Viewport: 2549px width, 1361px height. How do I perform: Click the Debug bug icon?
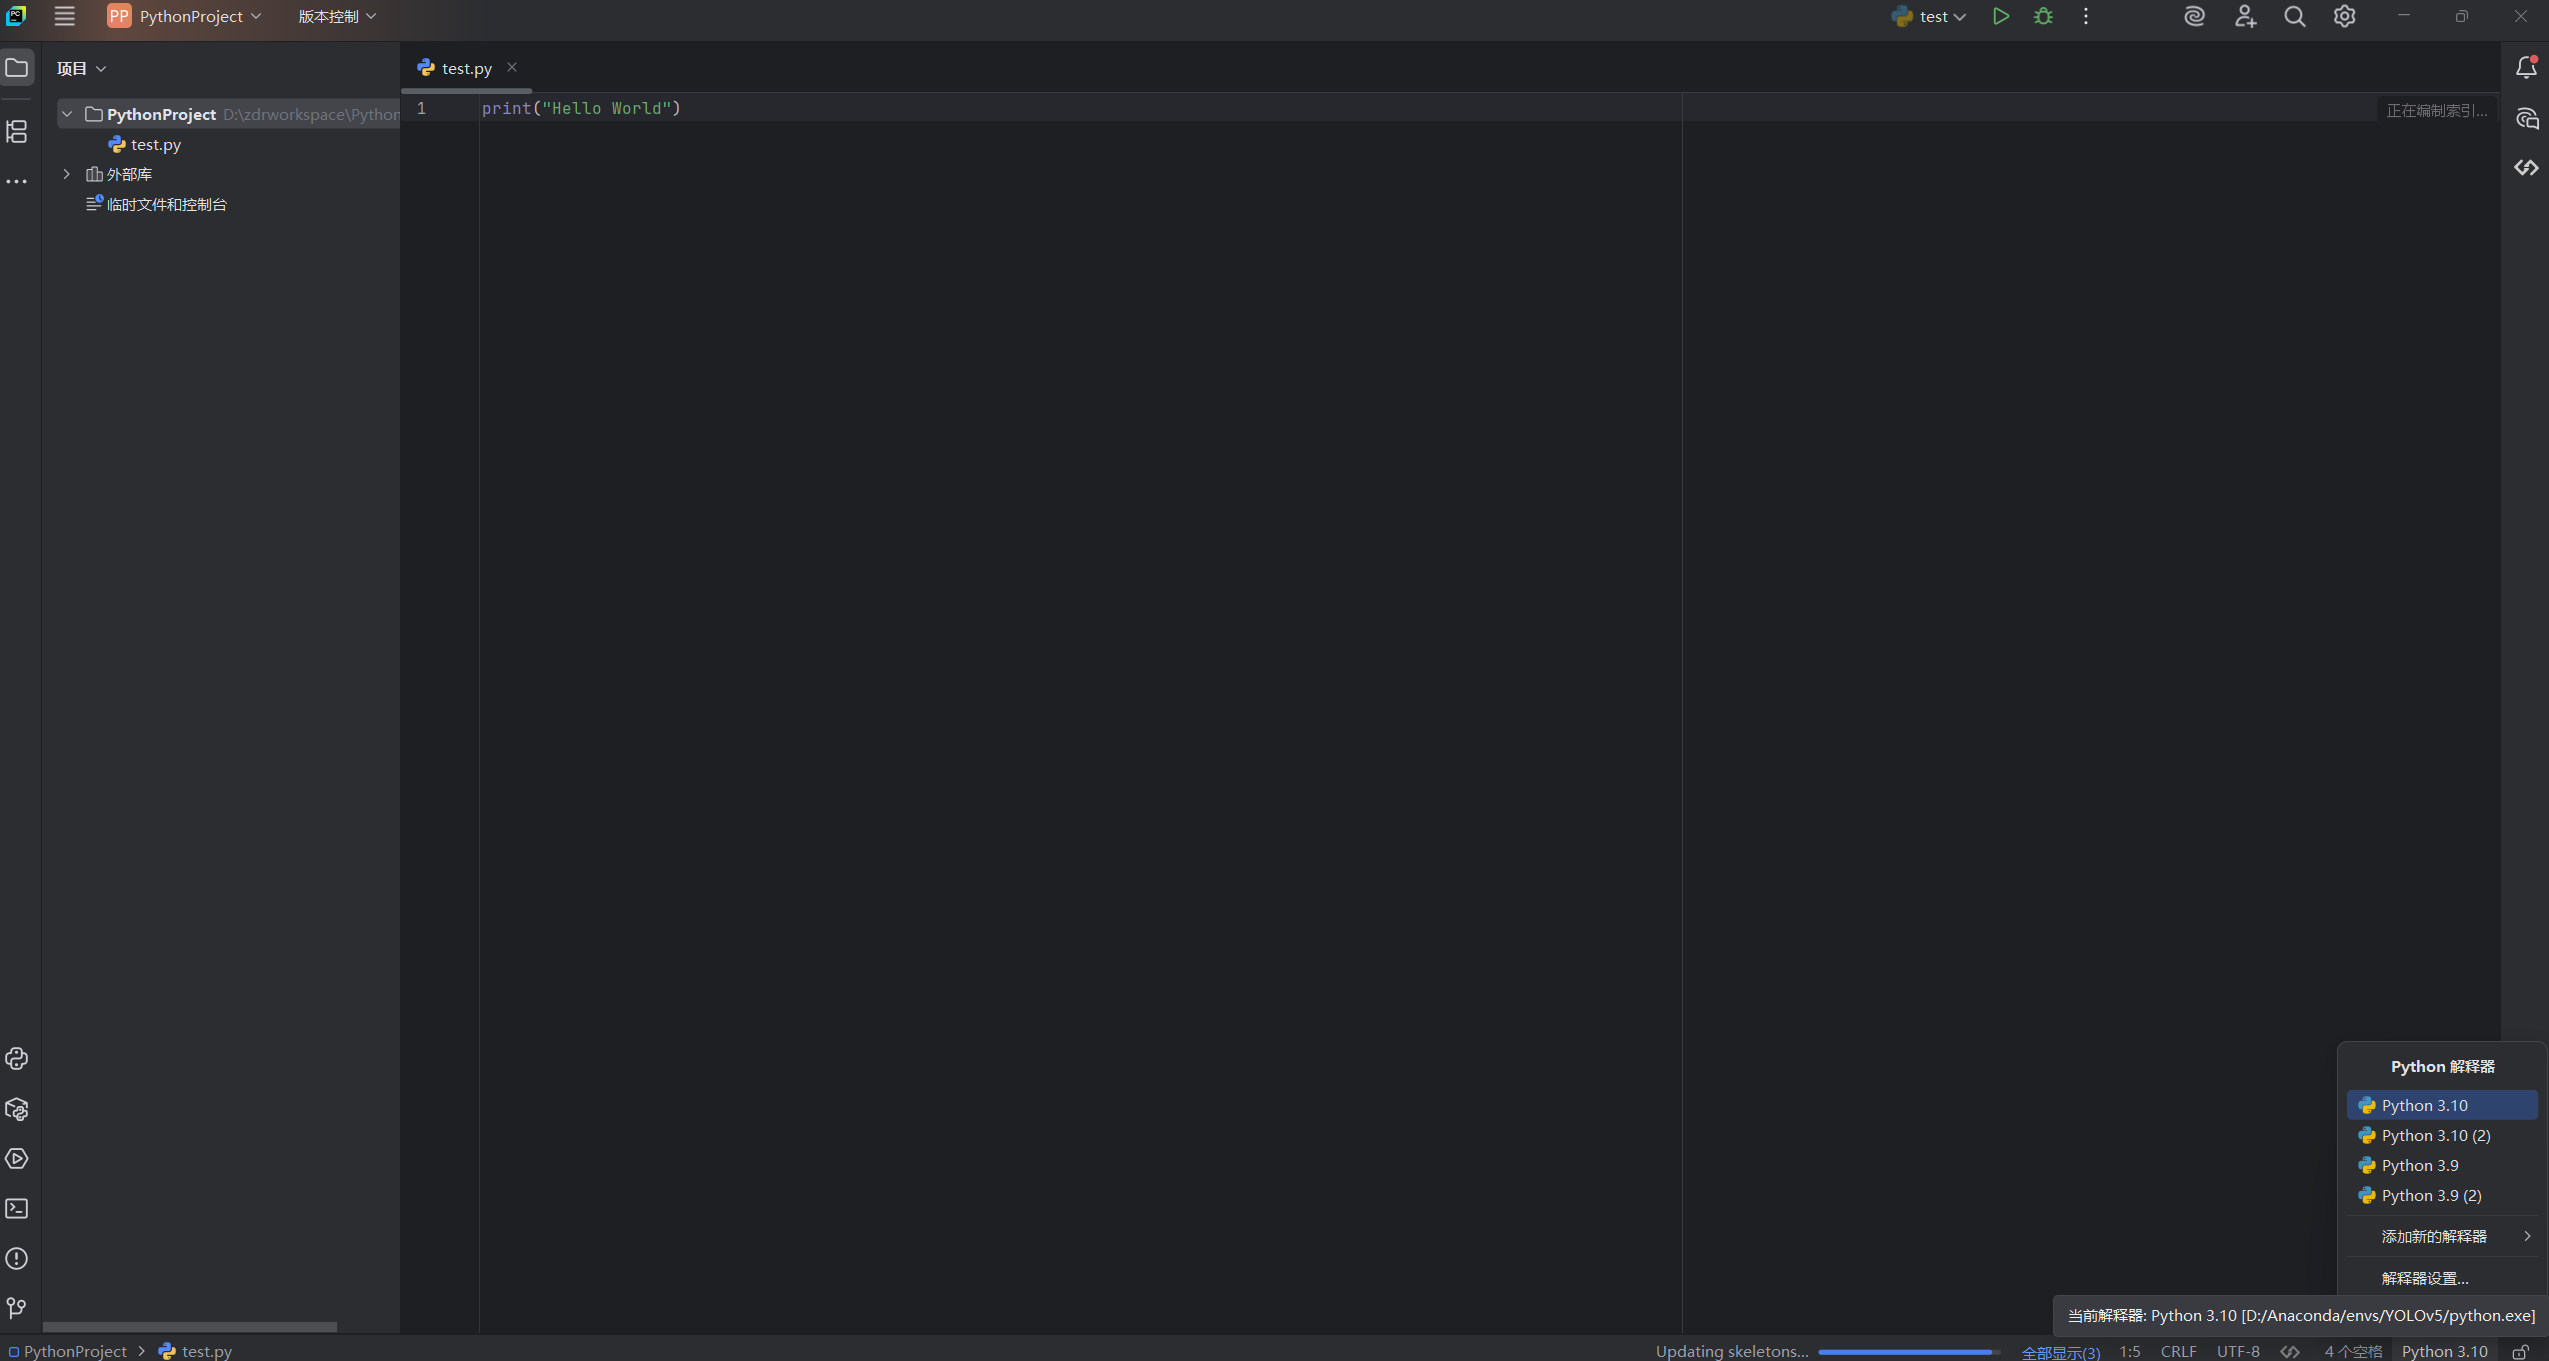(2043, 16)
